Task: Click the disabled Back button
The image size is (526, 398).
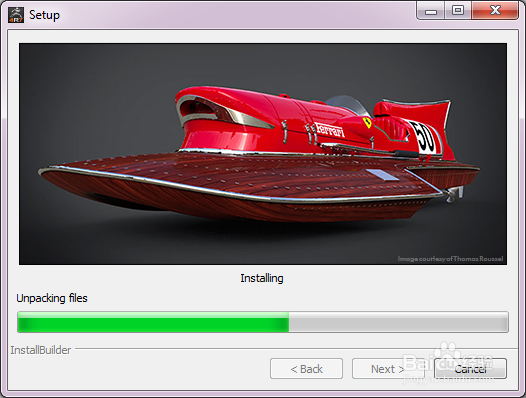Action: 306,369
